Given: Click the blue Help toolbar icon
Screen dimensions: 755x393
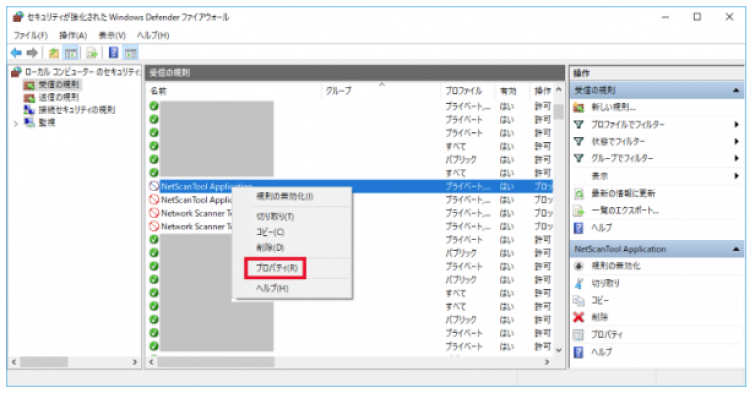Looking at the screenshot, I should point(113,52).
